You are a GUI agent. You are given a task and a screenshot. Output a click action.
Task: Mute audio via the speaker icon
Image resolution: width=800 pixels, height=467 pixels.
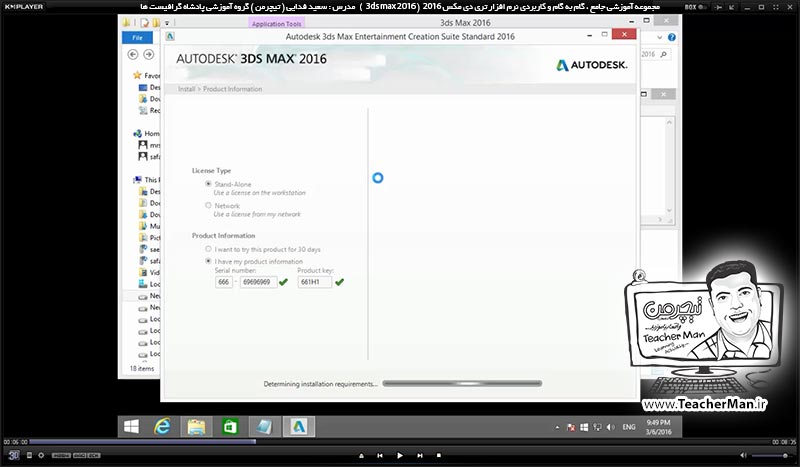coord(743,455)
